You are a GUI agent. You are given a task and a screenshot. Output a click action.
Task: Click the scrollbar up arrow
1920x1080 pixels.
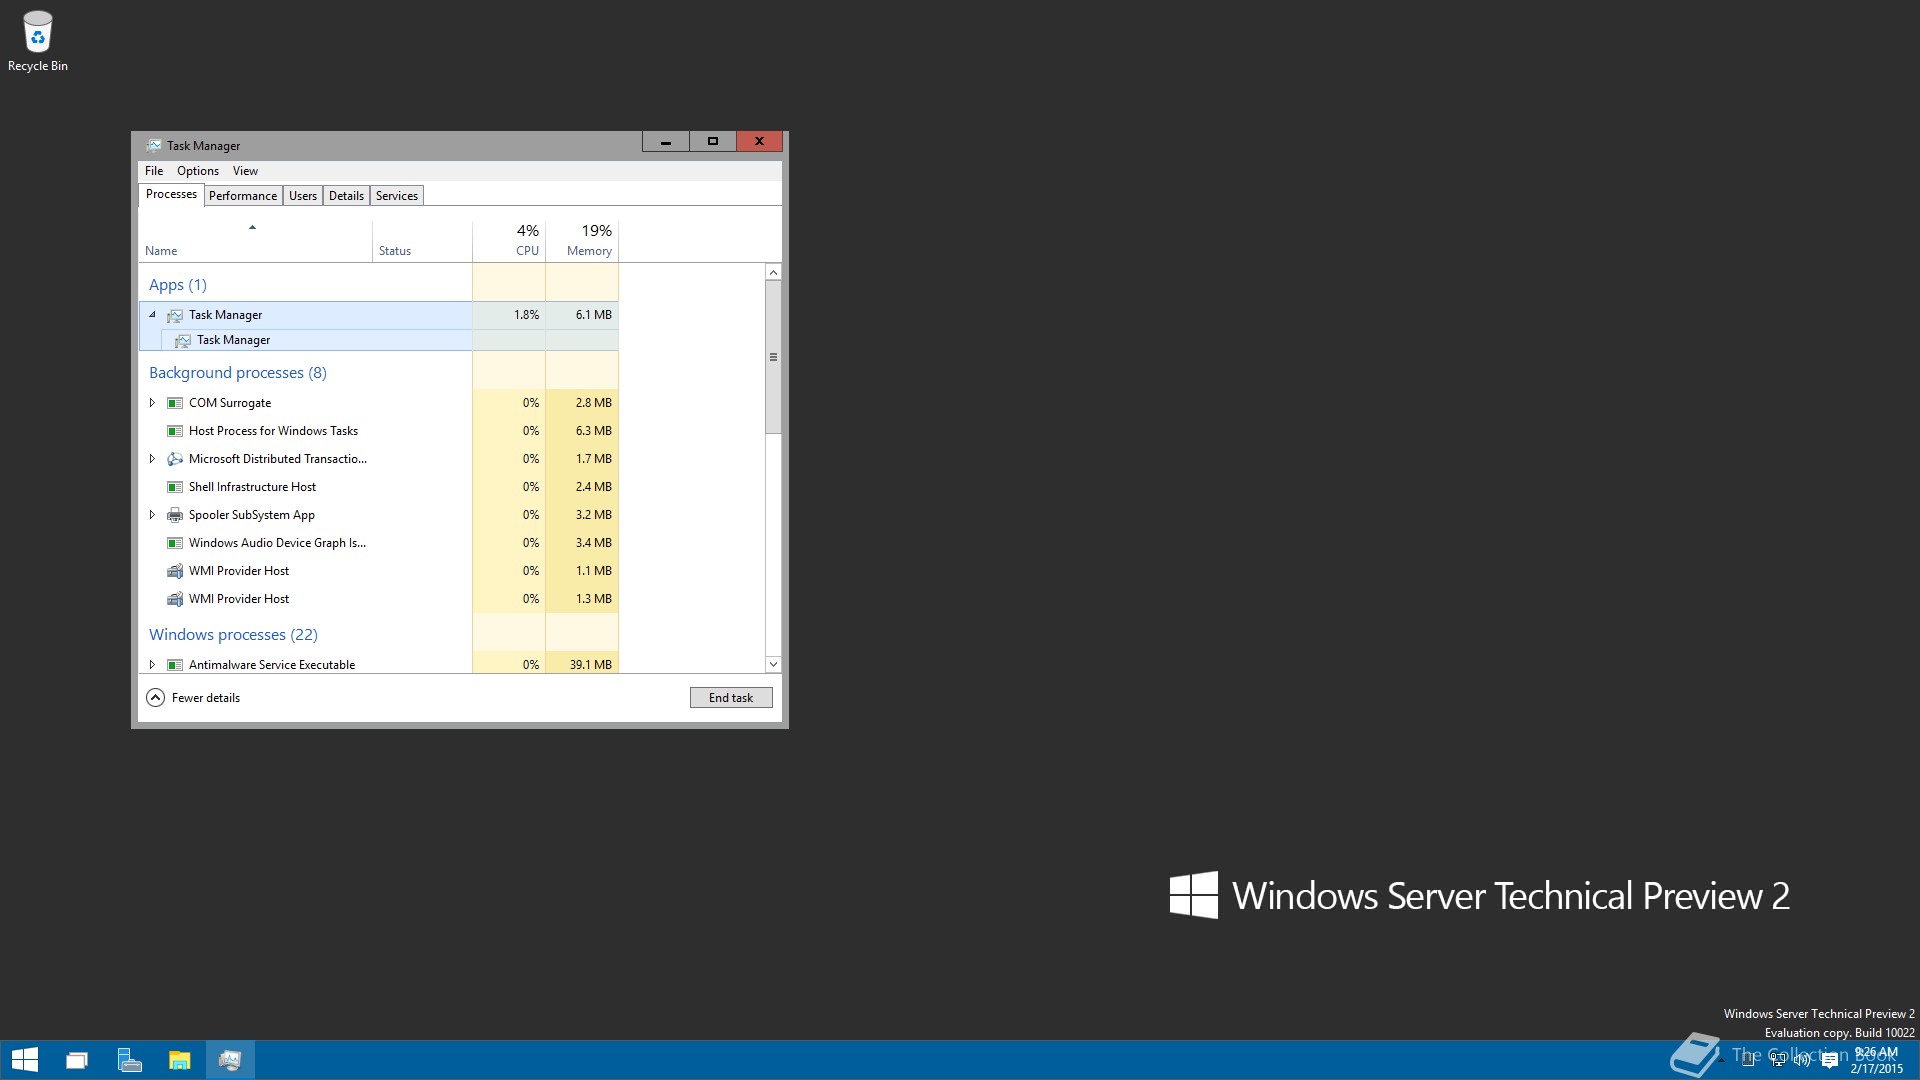[x=773, y=273]
